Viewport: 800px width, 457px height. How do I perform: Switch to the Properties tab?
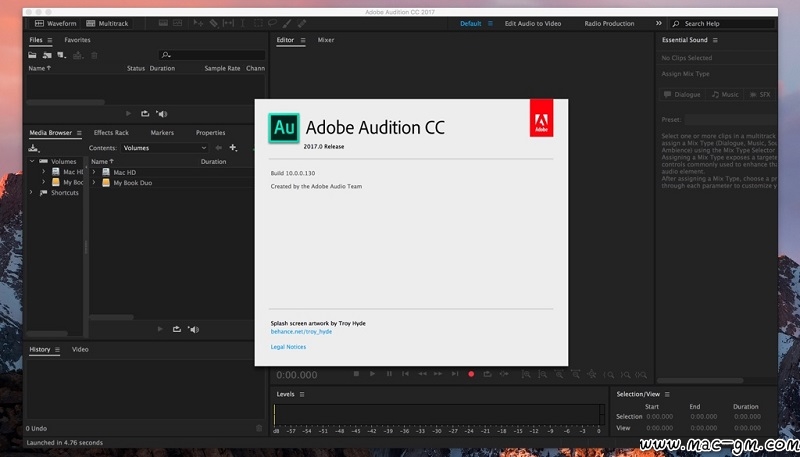point(211,133)
